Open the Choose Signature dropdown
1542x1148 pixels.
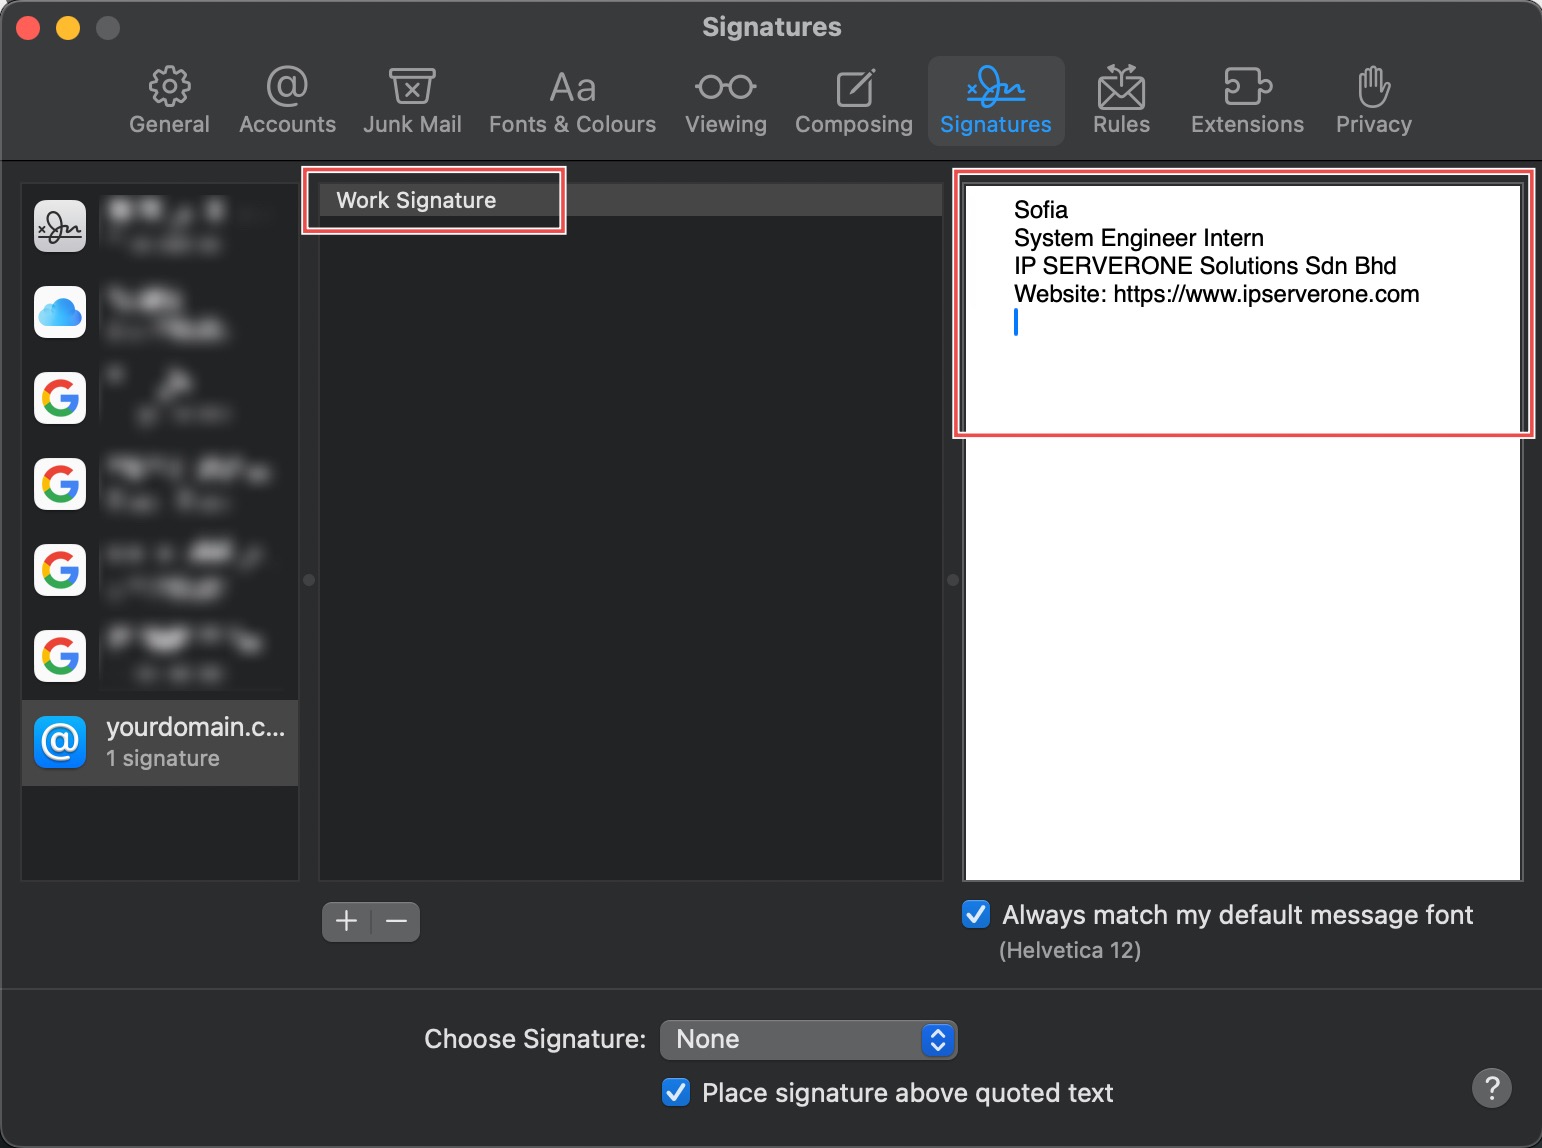(808, 1039)
